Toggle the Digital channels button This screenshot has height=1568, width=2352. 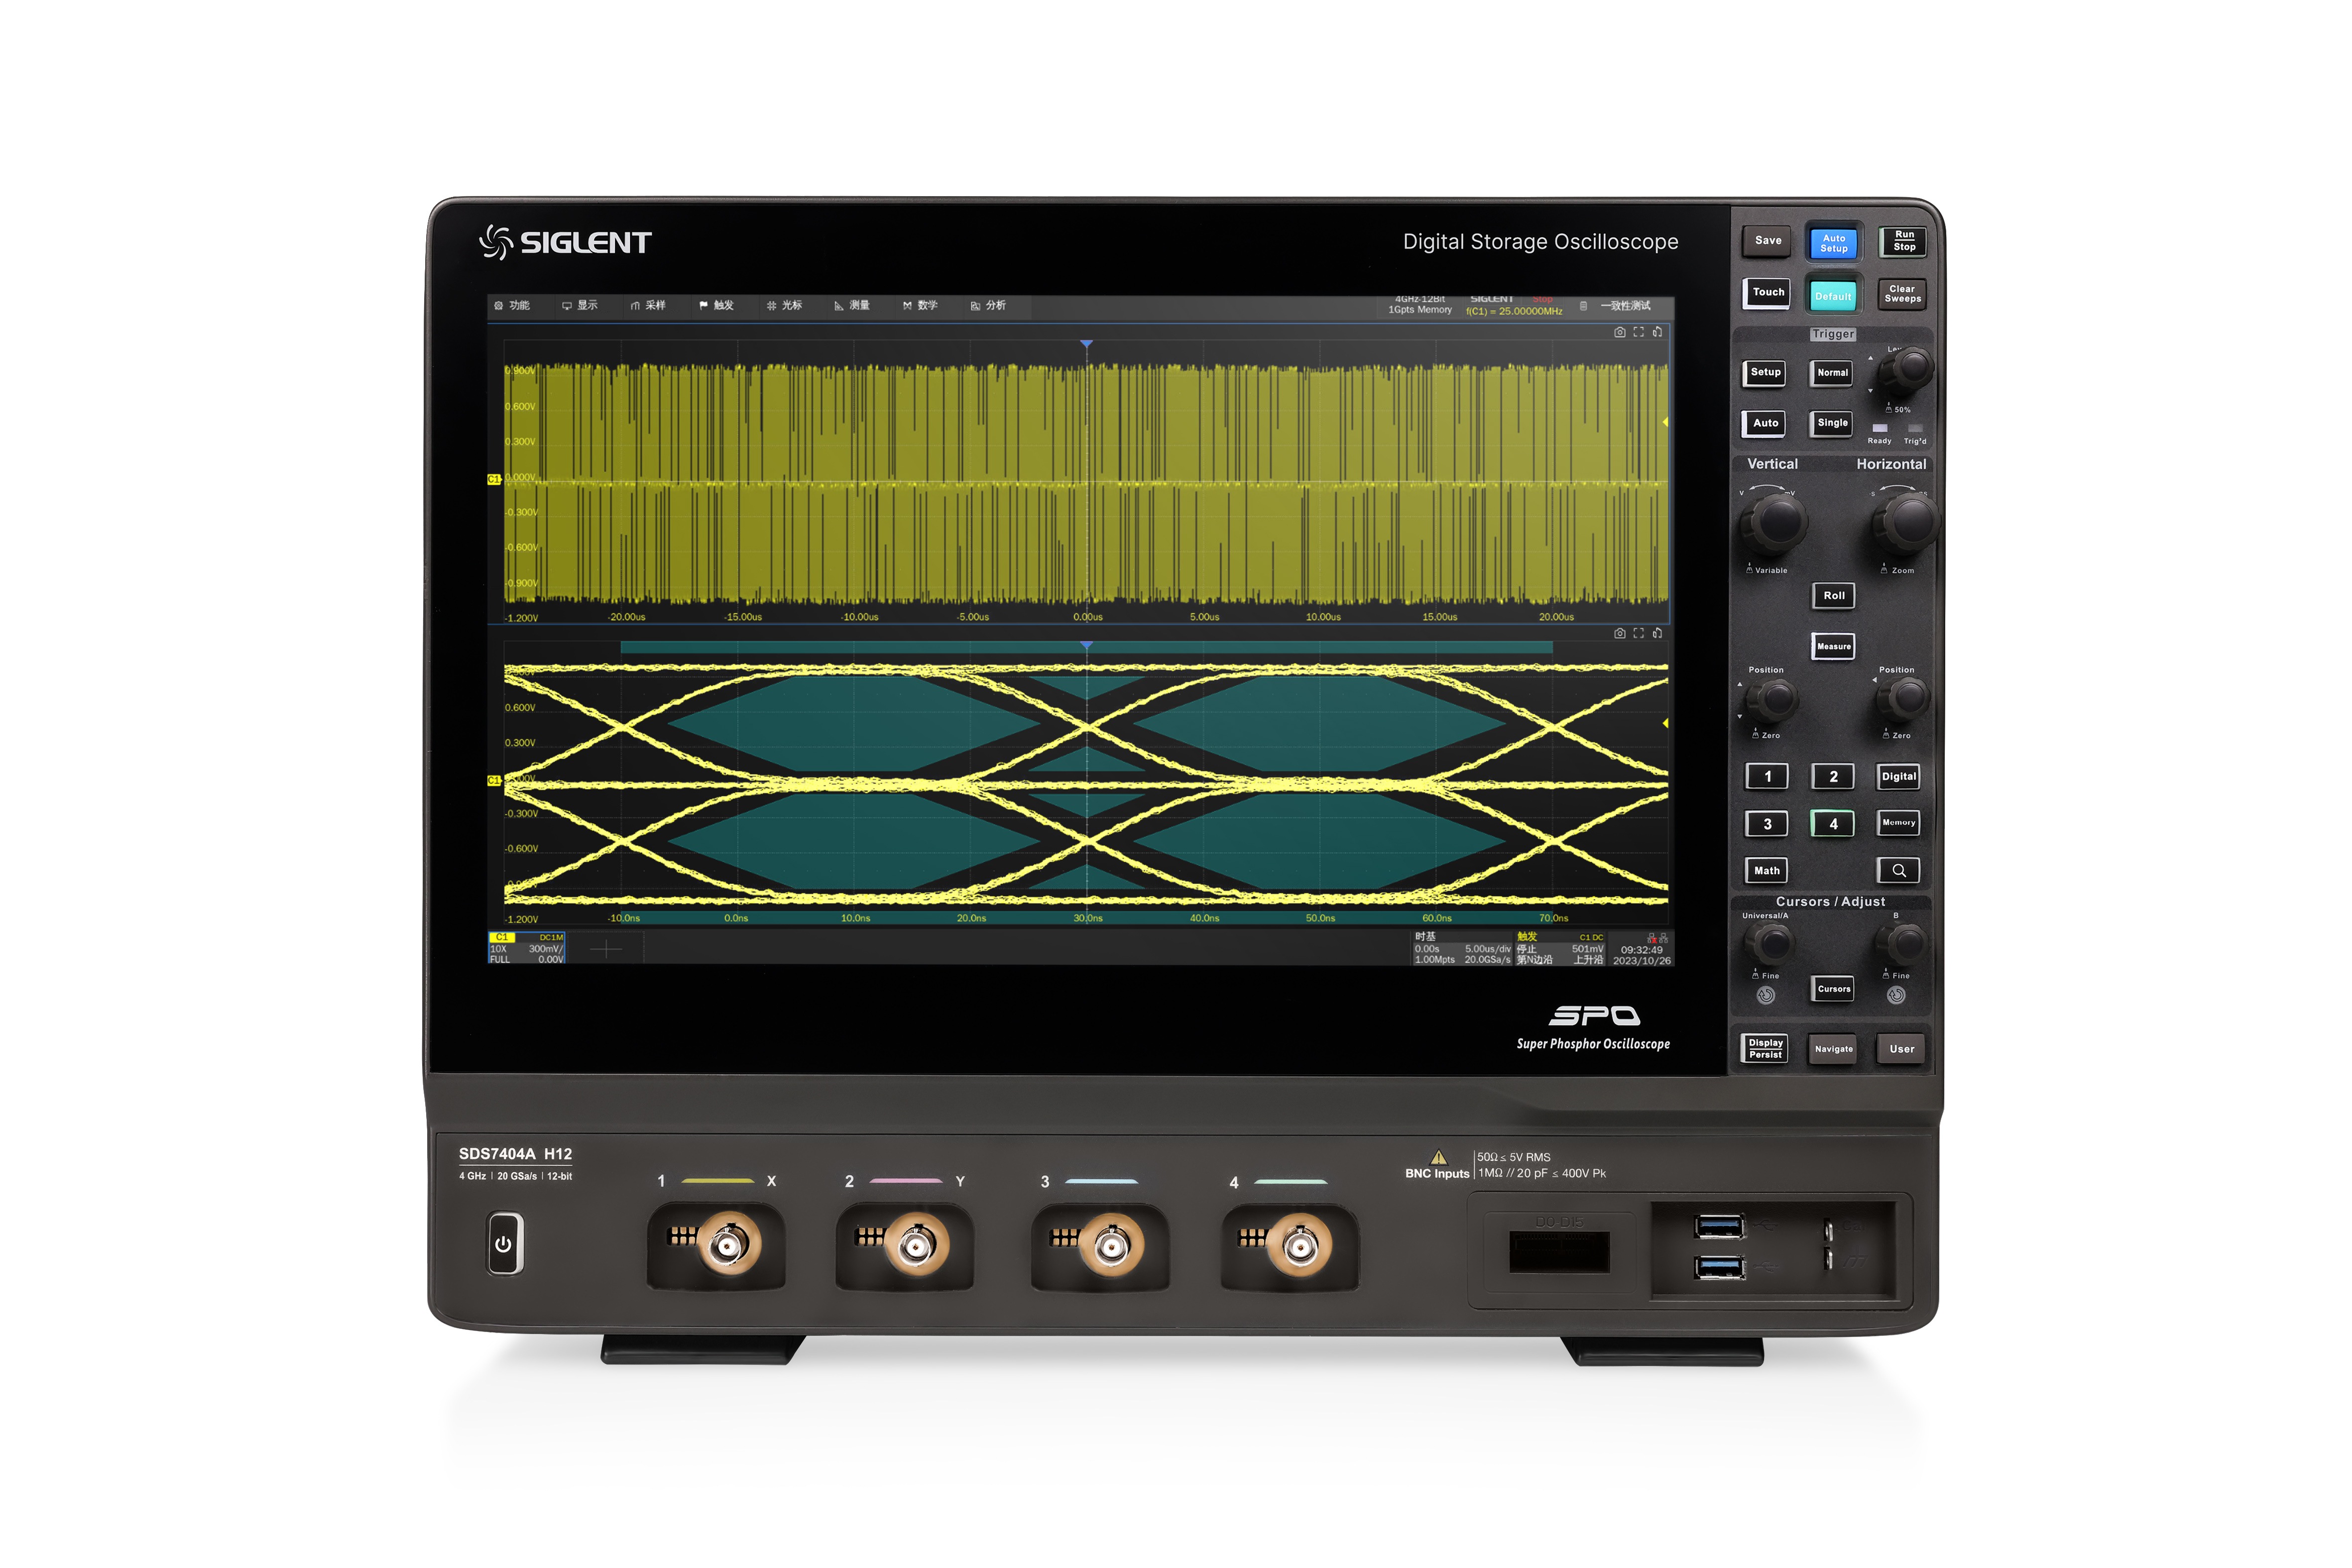pyautogui.click(x=1899, y=777)
